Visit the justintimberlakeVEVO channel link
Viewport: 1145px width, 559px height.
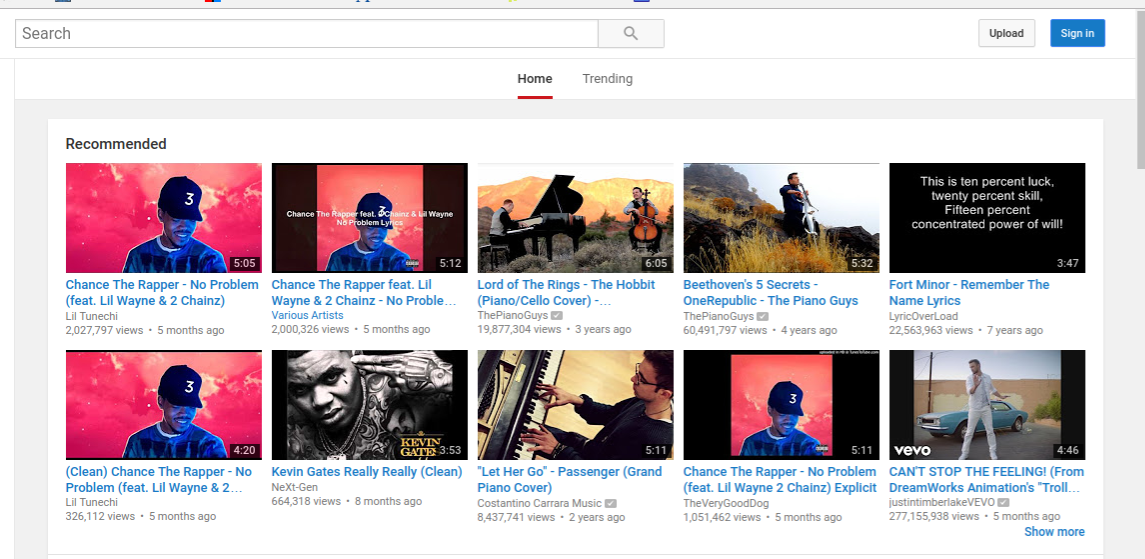coord(942,503)
